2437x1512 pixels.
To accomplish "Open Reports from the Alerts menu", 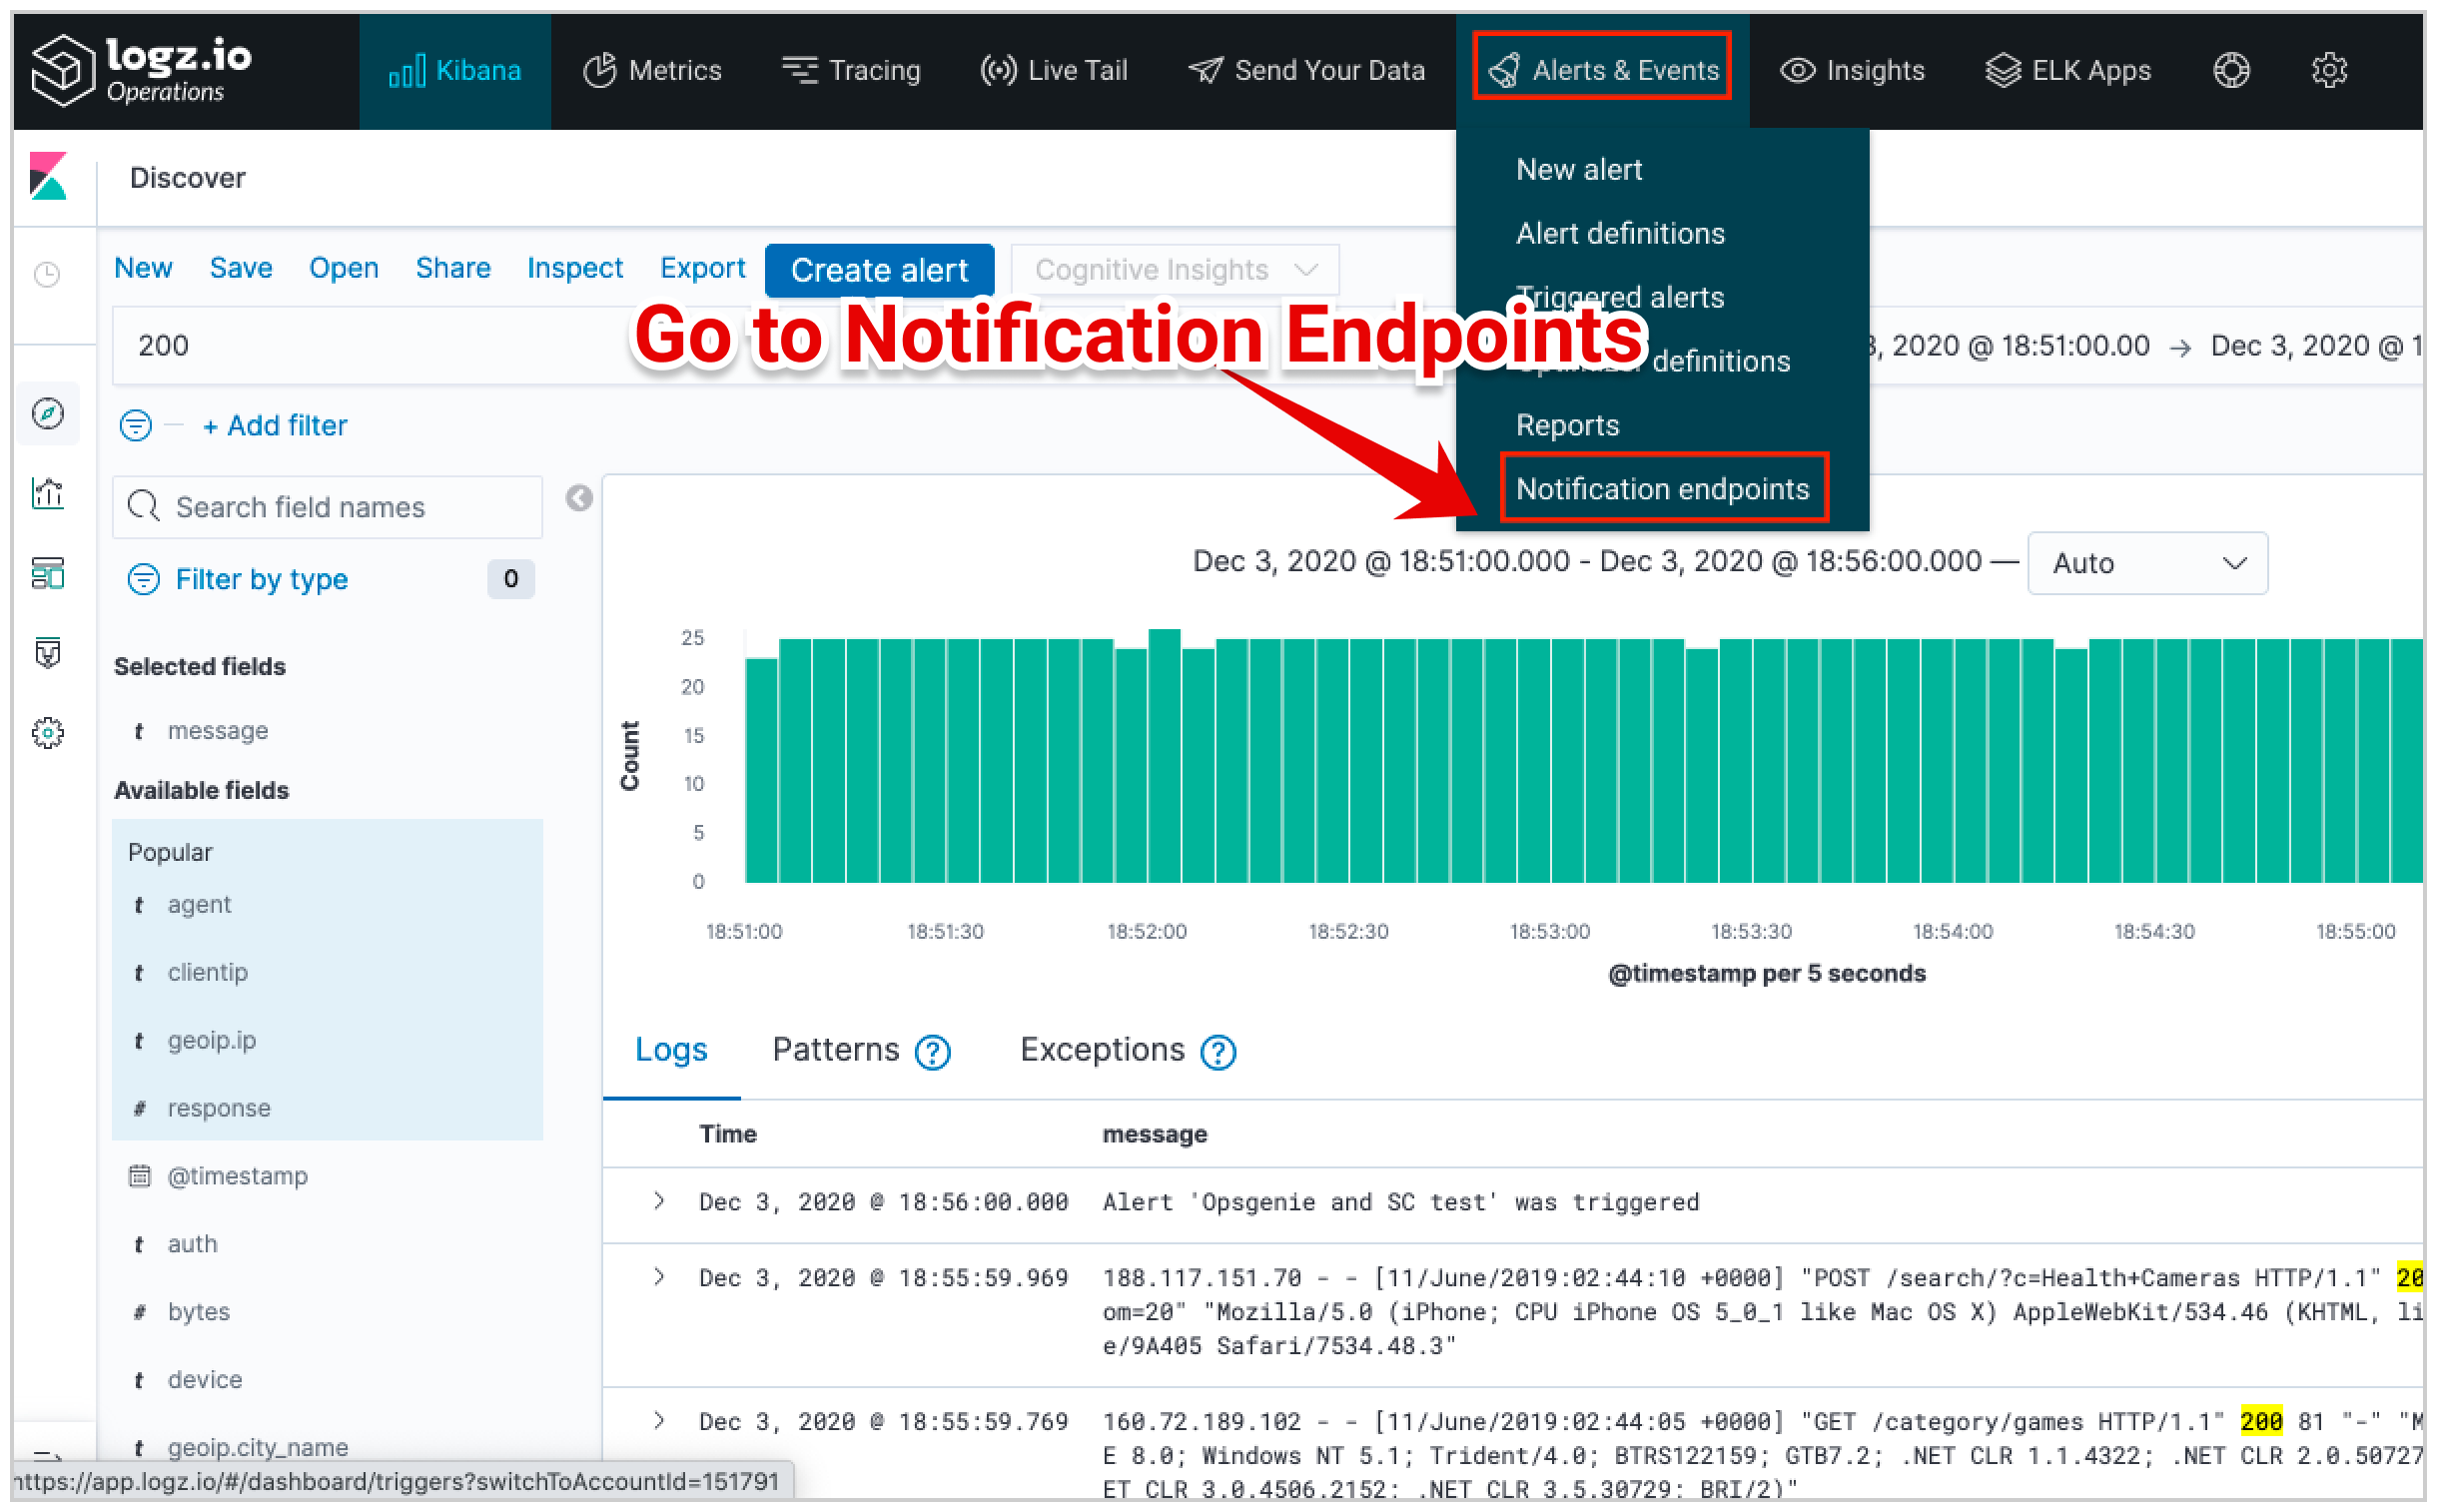I will (x=1567, y=425).
